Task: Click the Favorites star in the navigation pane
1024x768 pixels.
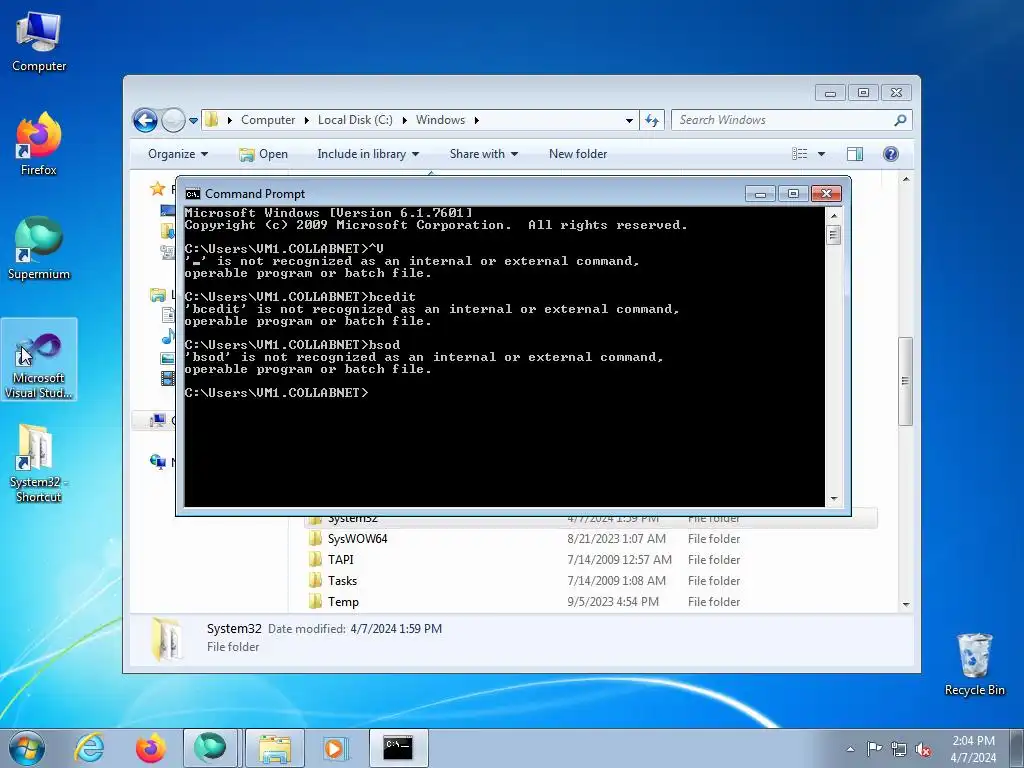Action: 157,189
